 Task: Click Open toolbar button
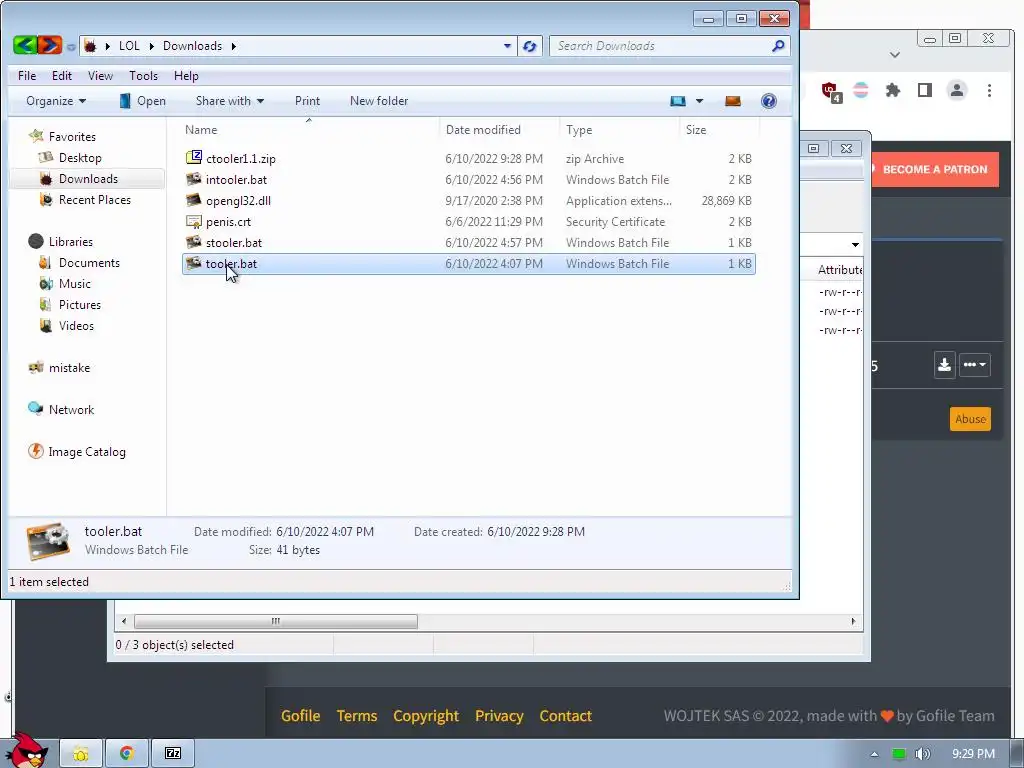pos(142,101)
